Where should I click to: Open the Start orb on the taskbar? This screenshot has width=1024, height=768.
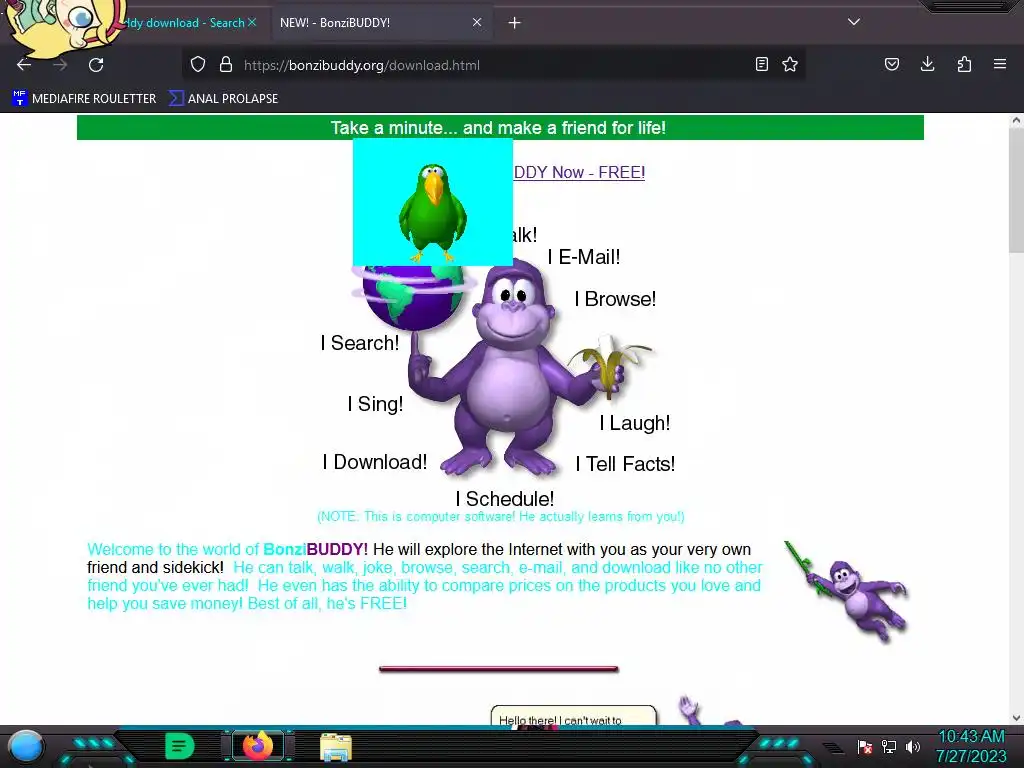(26, 746)
